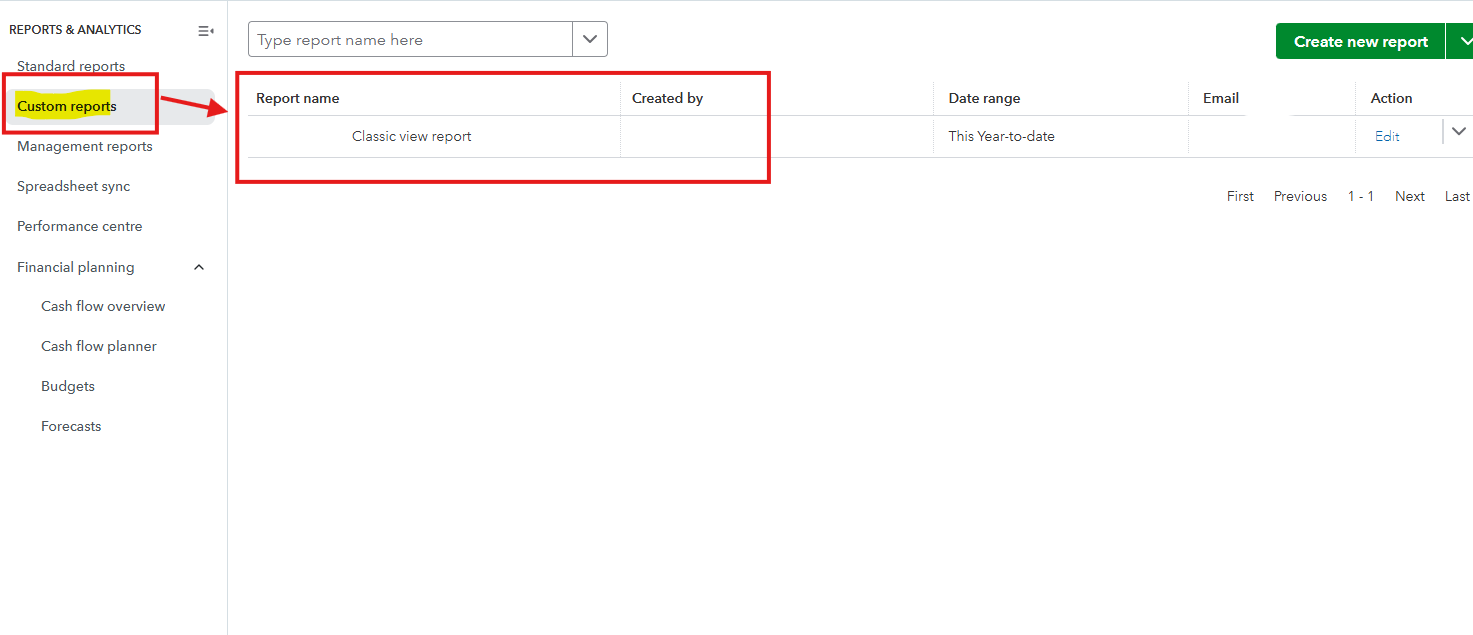Click the report name search field

click(x=410, y=40)
